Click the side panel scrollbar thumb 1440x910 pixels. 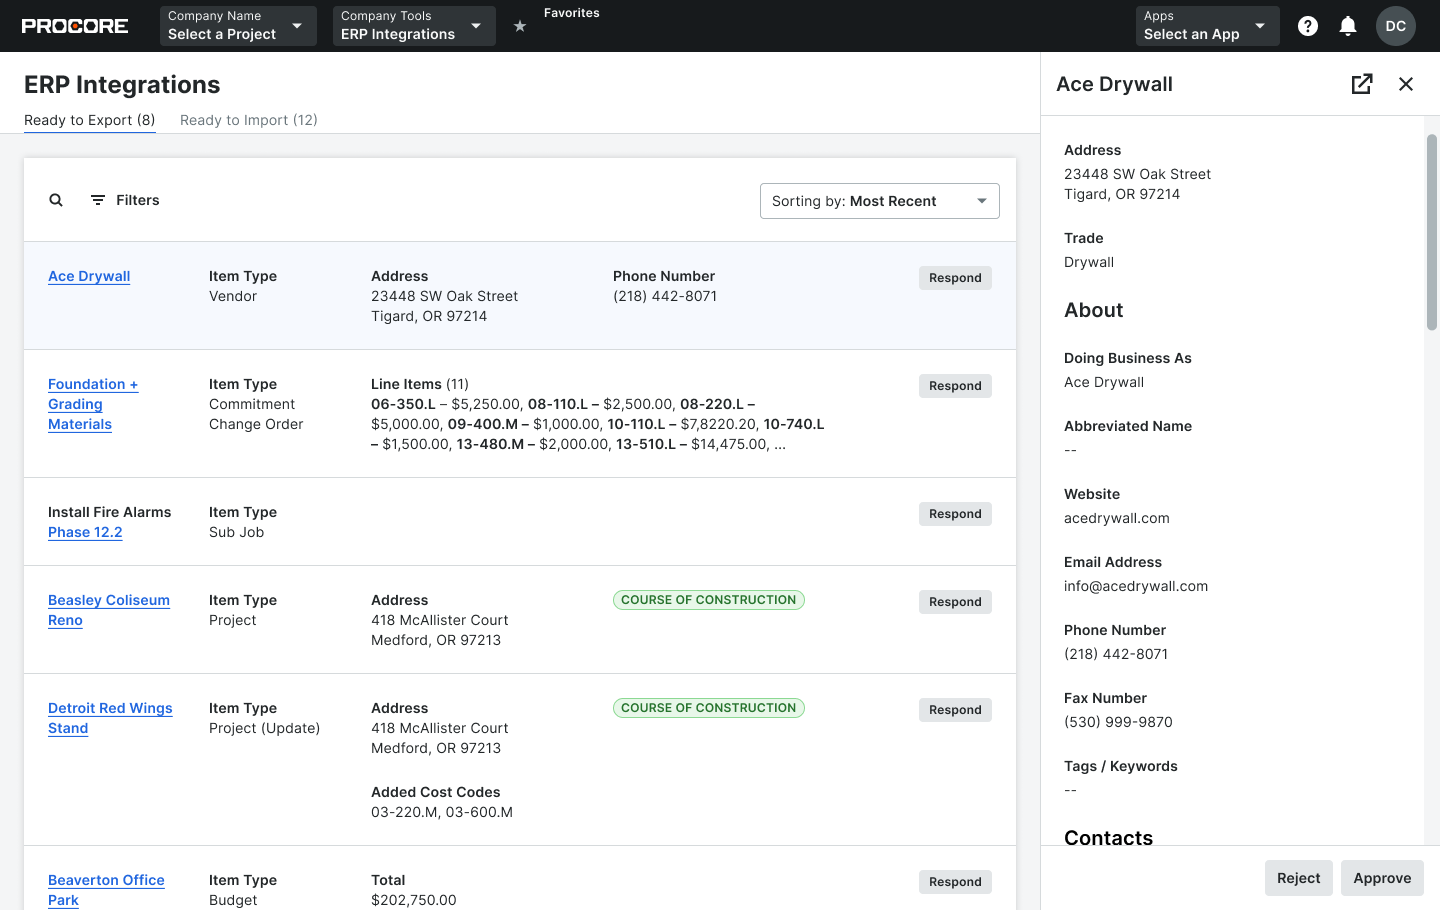(x=1432, y=232)
